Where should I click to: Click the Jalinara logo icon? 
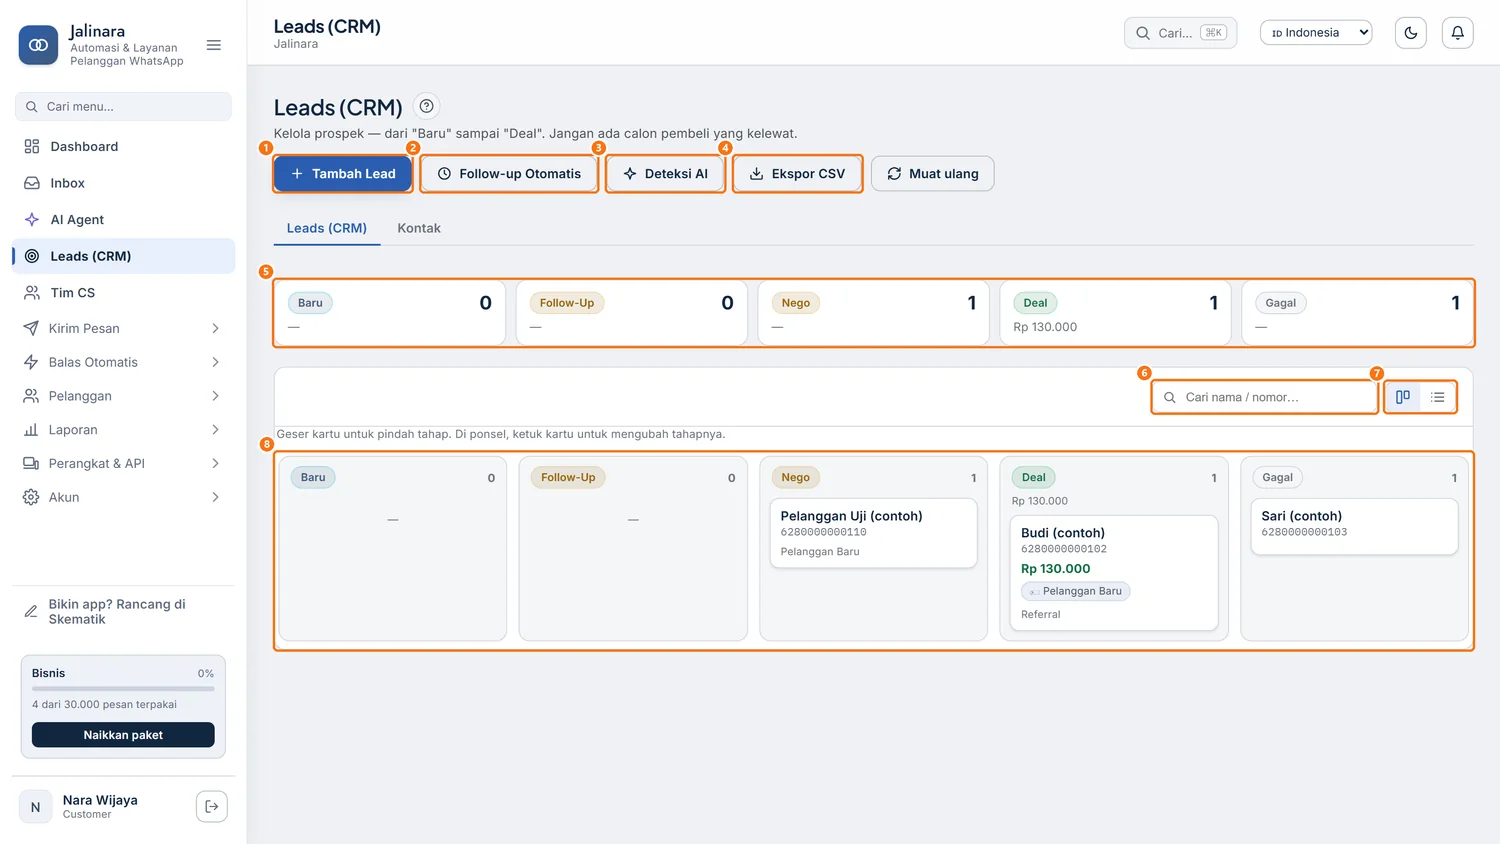point(38,45)
